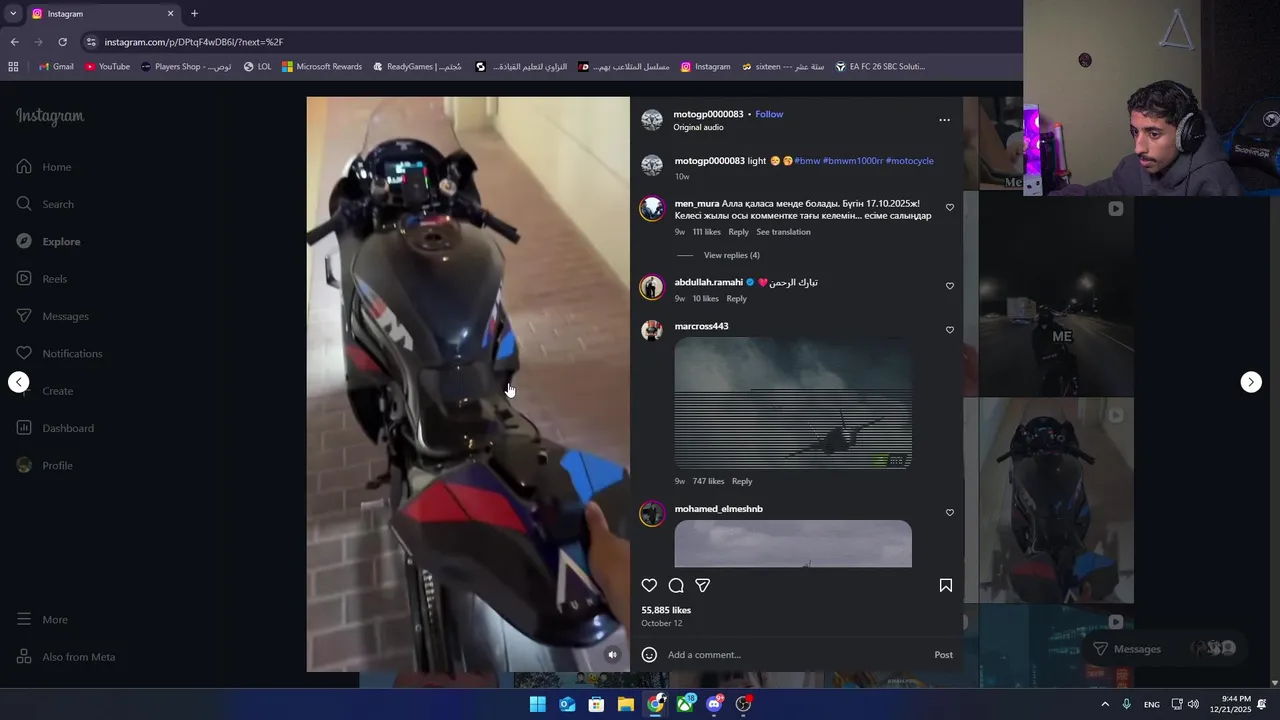The width and height of the screenshot is (1280, 720).
Task: Reply to abdullah.ramahi's comment
Action: [x=736, y=299]
